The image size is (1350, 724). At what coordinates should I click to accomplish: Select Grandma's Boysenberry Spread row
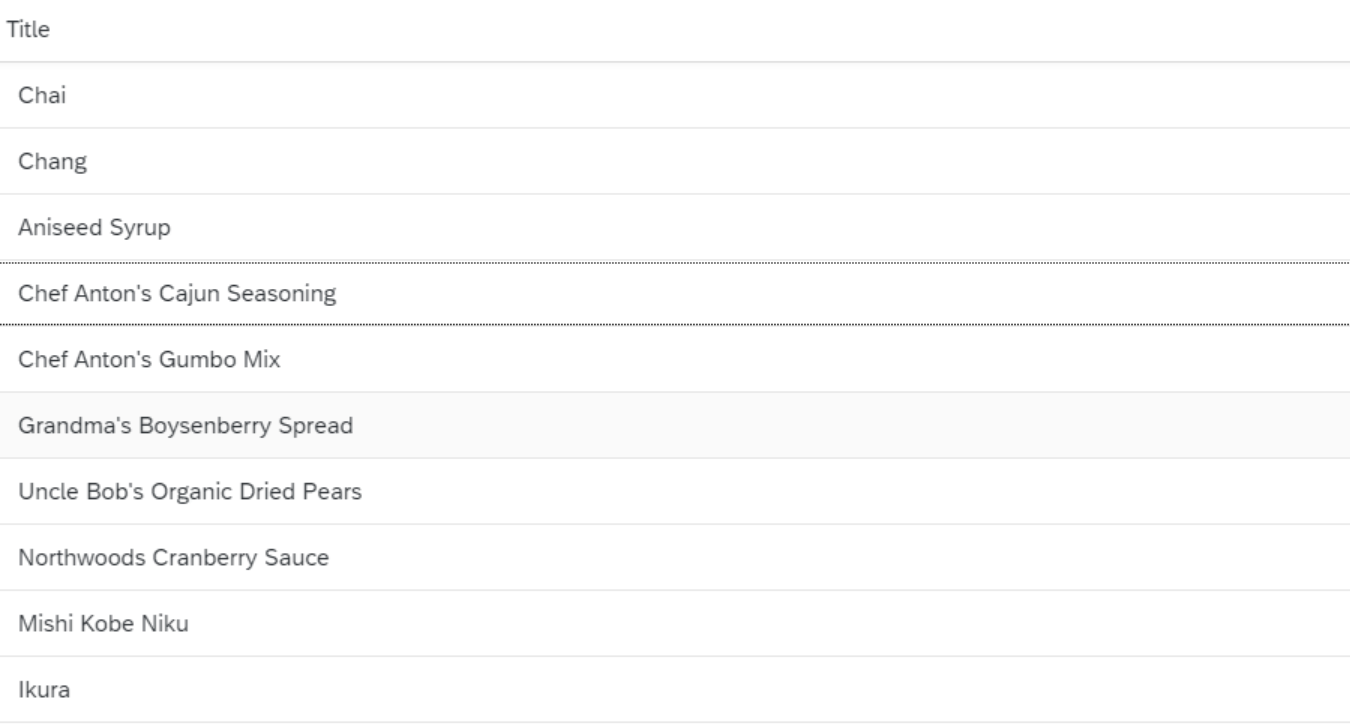click(675, 425)
